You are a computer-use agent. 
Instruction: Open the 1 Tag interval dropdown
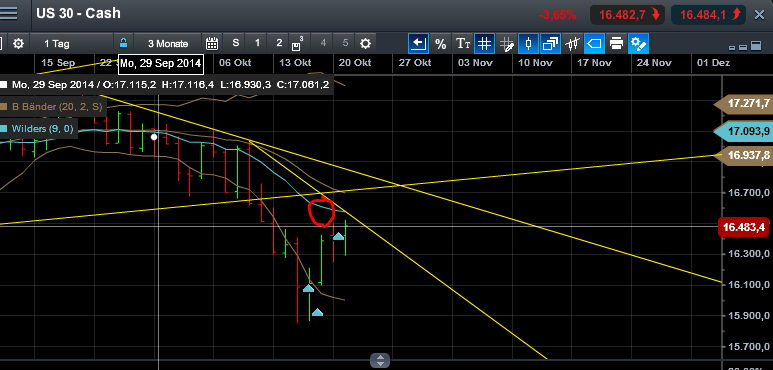(x=57, y=44)
